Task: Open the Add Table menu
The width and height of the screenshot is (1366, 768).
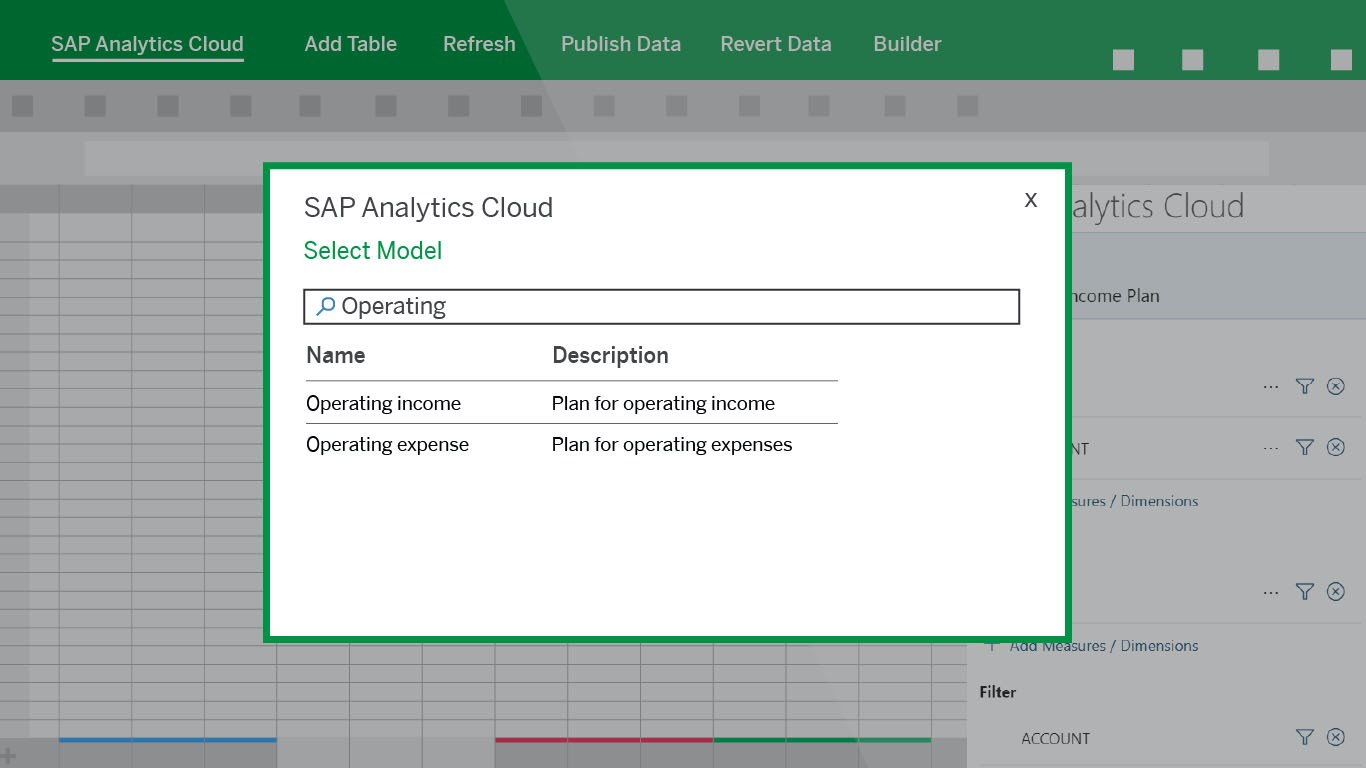Action: tap(351, 44)
